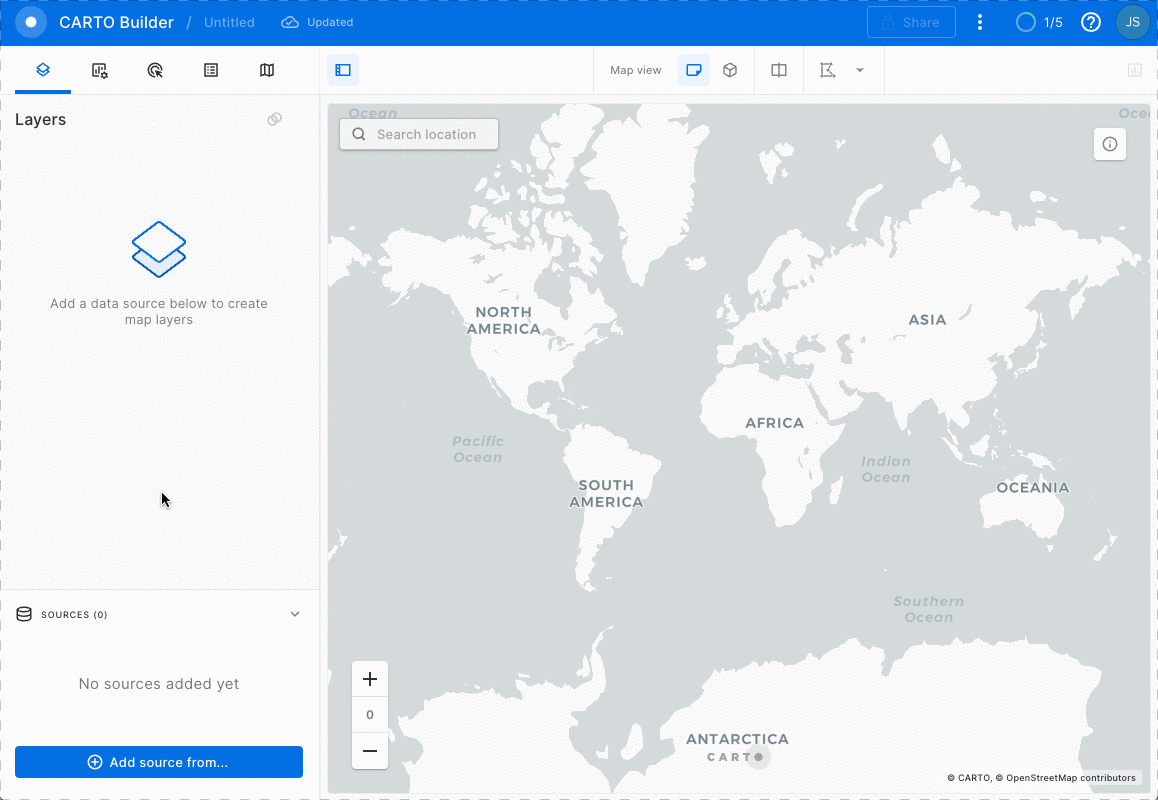Open the Basemap panel icon
The image size is (1158, 800).
pos(266,70)
